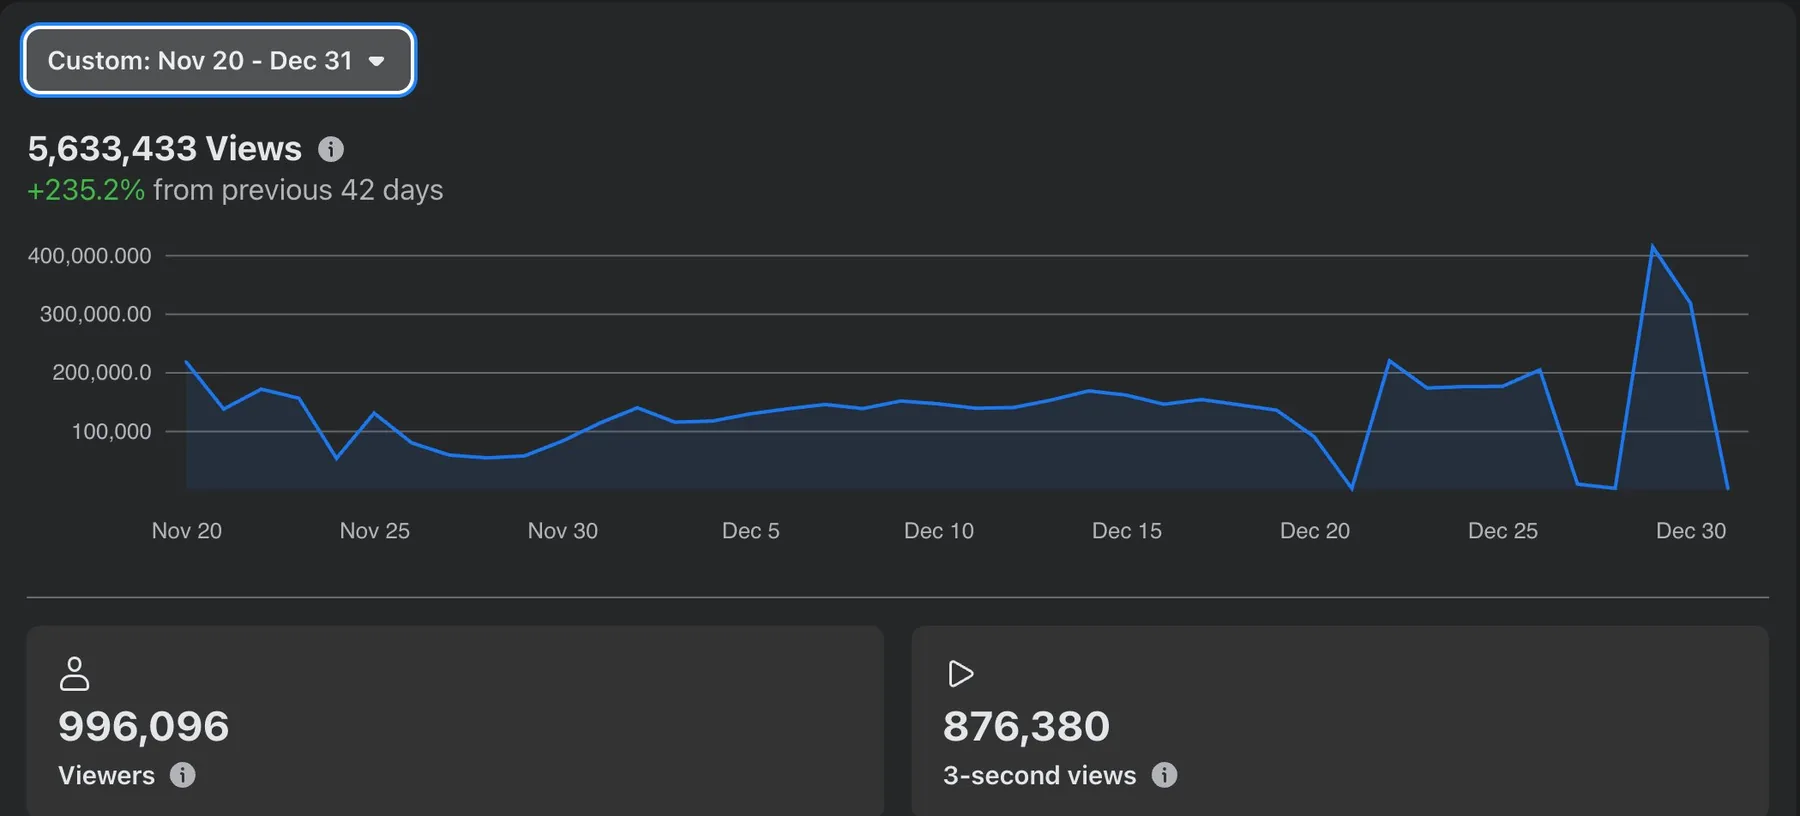Click the 876,380 count
The height and width of the screenshot is (816, 1800).
pyautogui.click(x=1026, y=726)
